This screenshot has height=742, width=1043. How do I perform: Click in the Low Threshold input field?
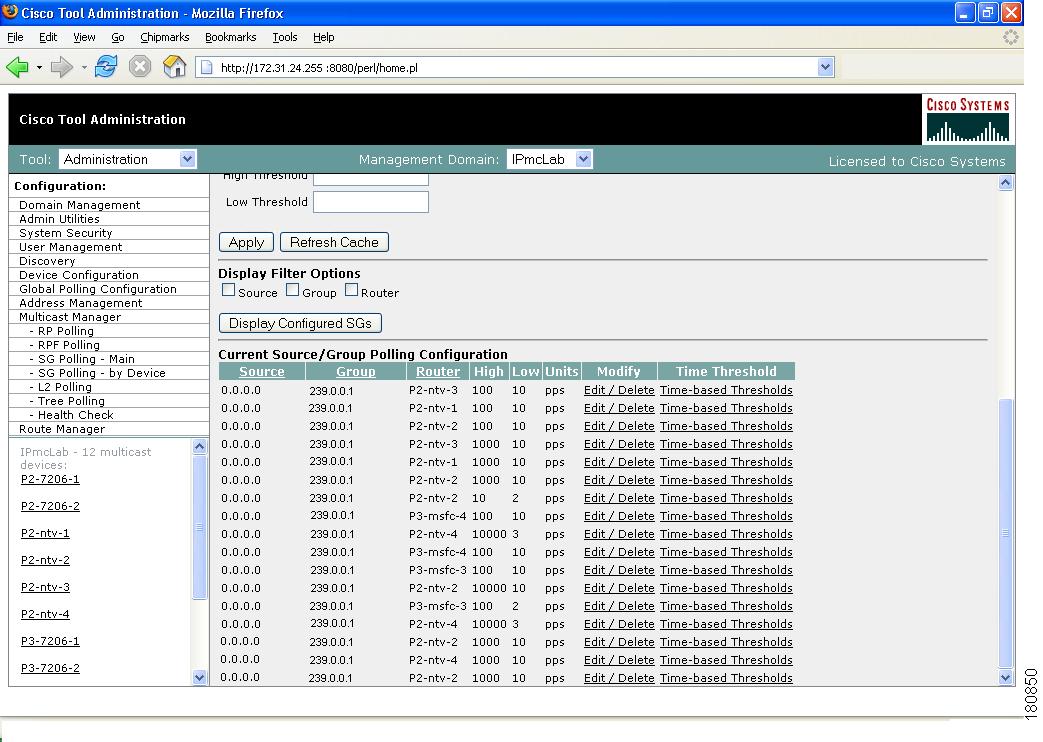tap(371, 202)
